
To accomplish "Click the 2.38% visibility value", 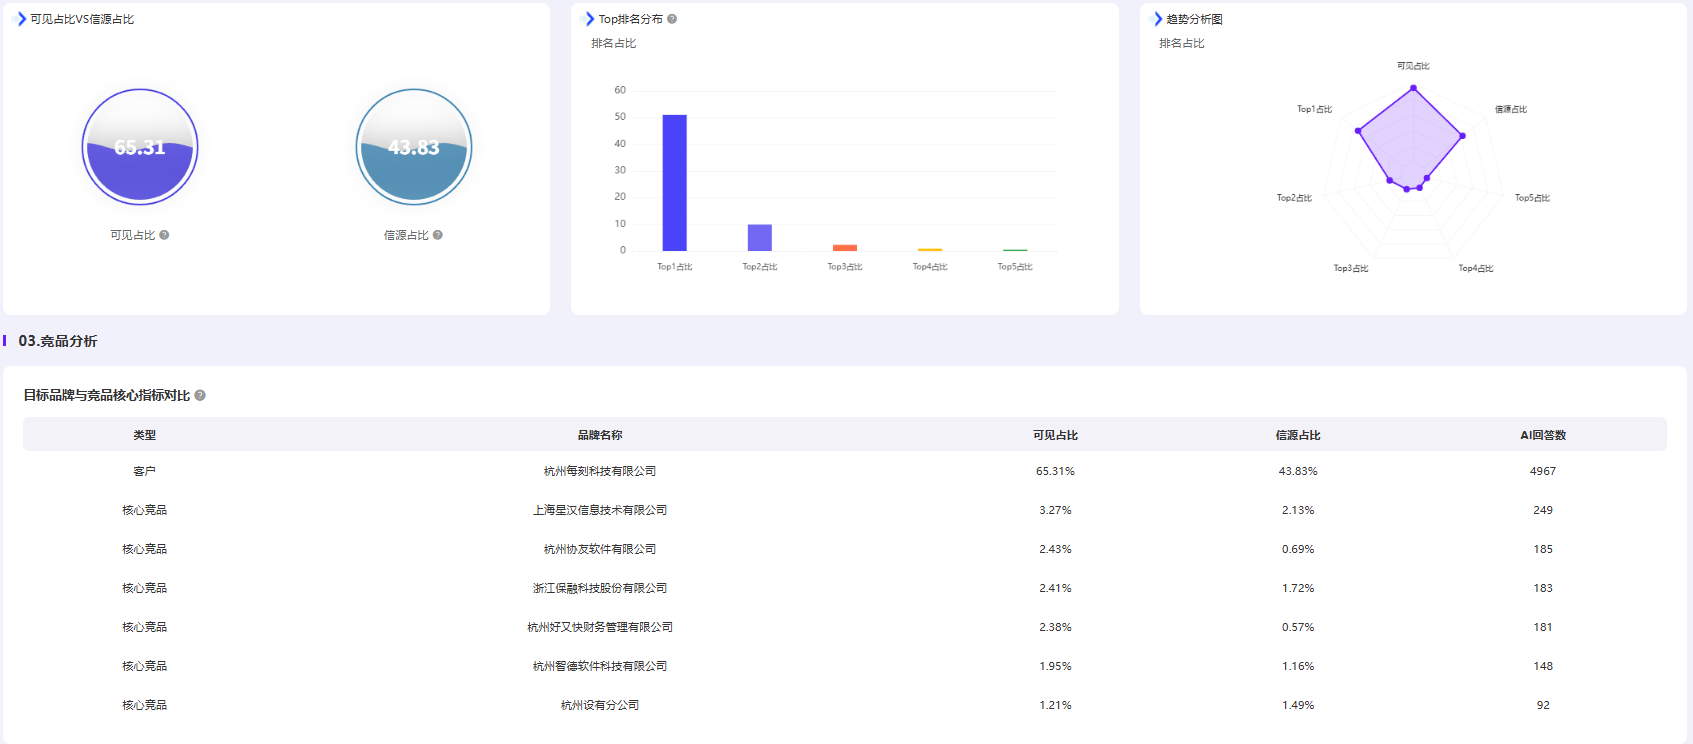I will coord(1055,627).
